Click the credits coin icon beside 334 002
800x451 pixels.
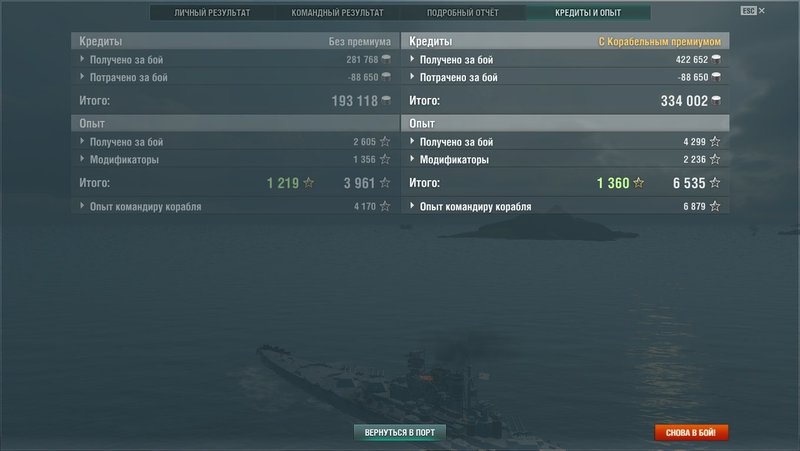(x=716, y=101)
